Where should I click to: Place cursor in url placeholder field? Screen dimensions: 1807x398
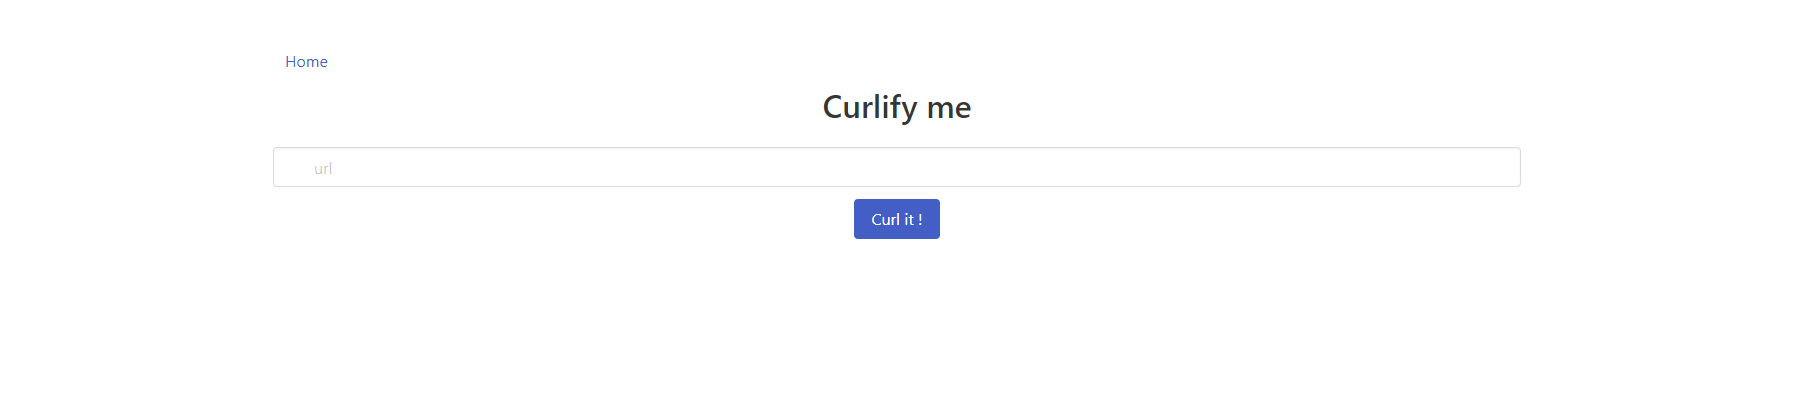click(896, 167)
